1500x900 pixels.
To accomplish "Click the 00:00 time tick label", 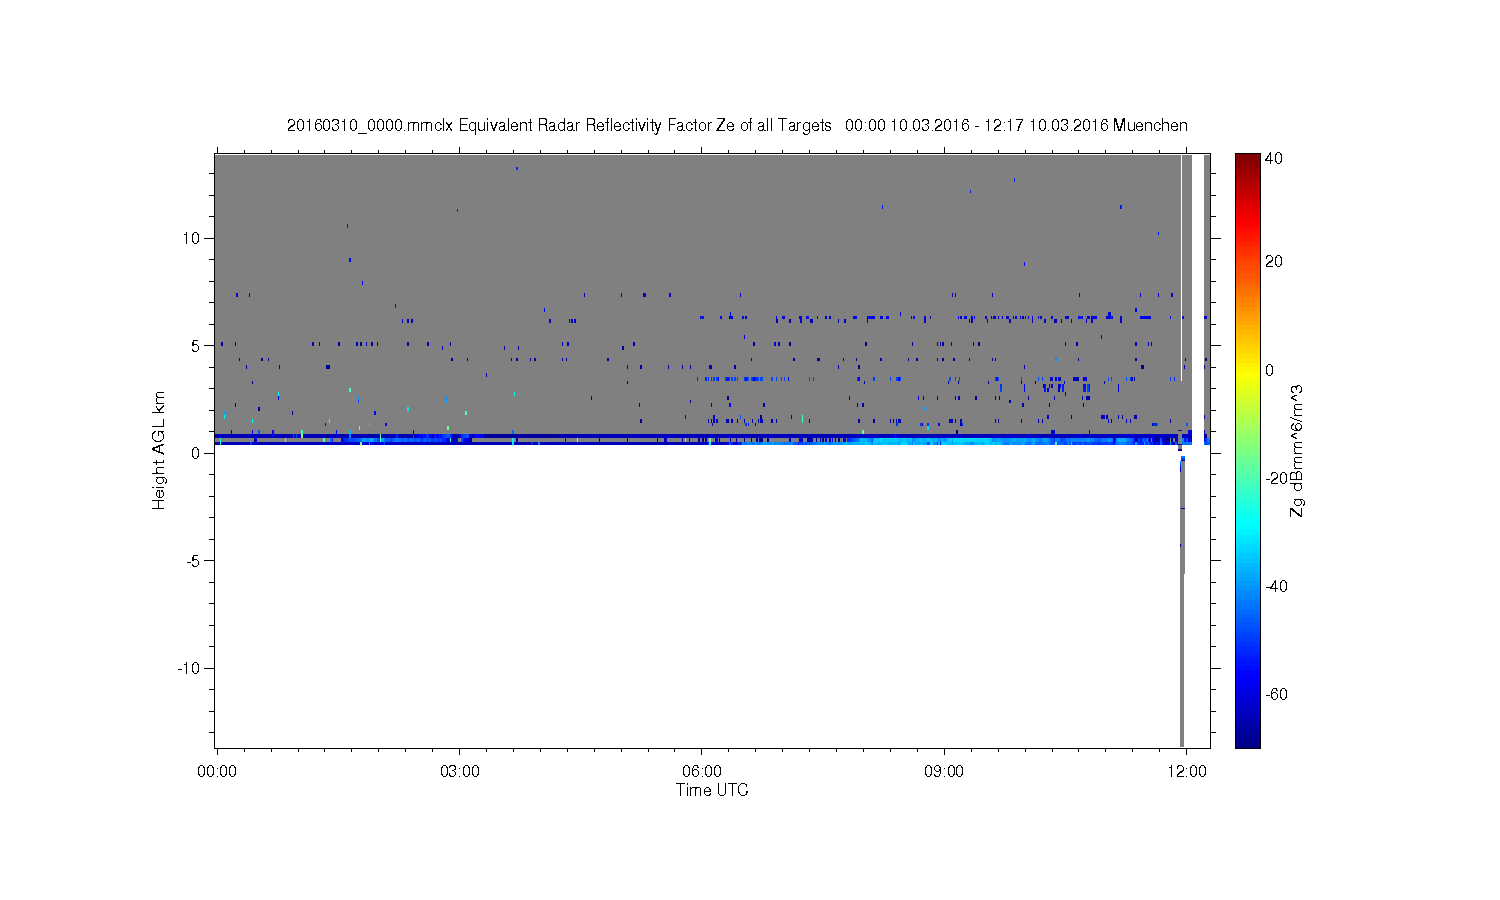I will (x=217, y=772).
